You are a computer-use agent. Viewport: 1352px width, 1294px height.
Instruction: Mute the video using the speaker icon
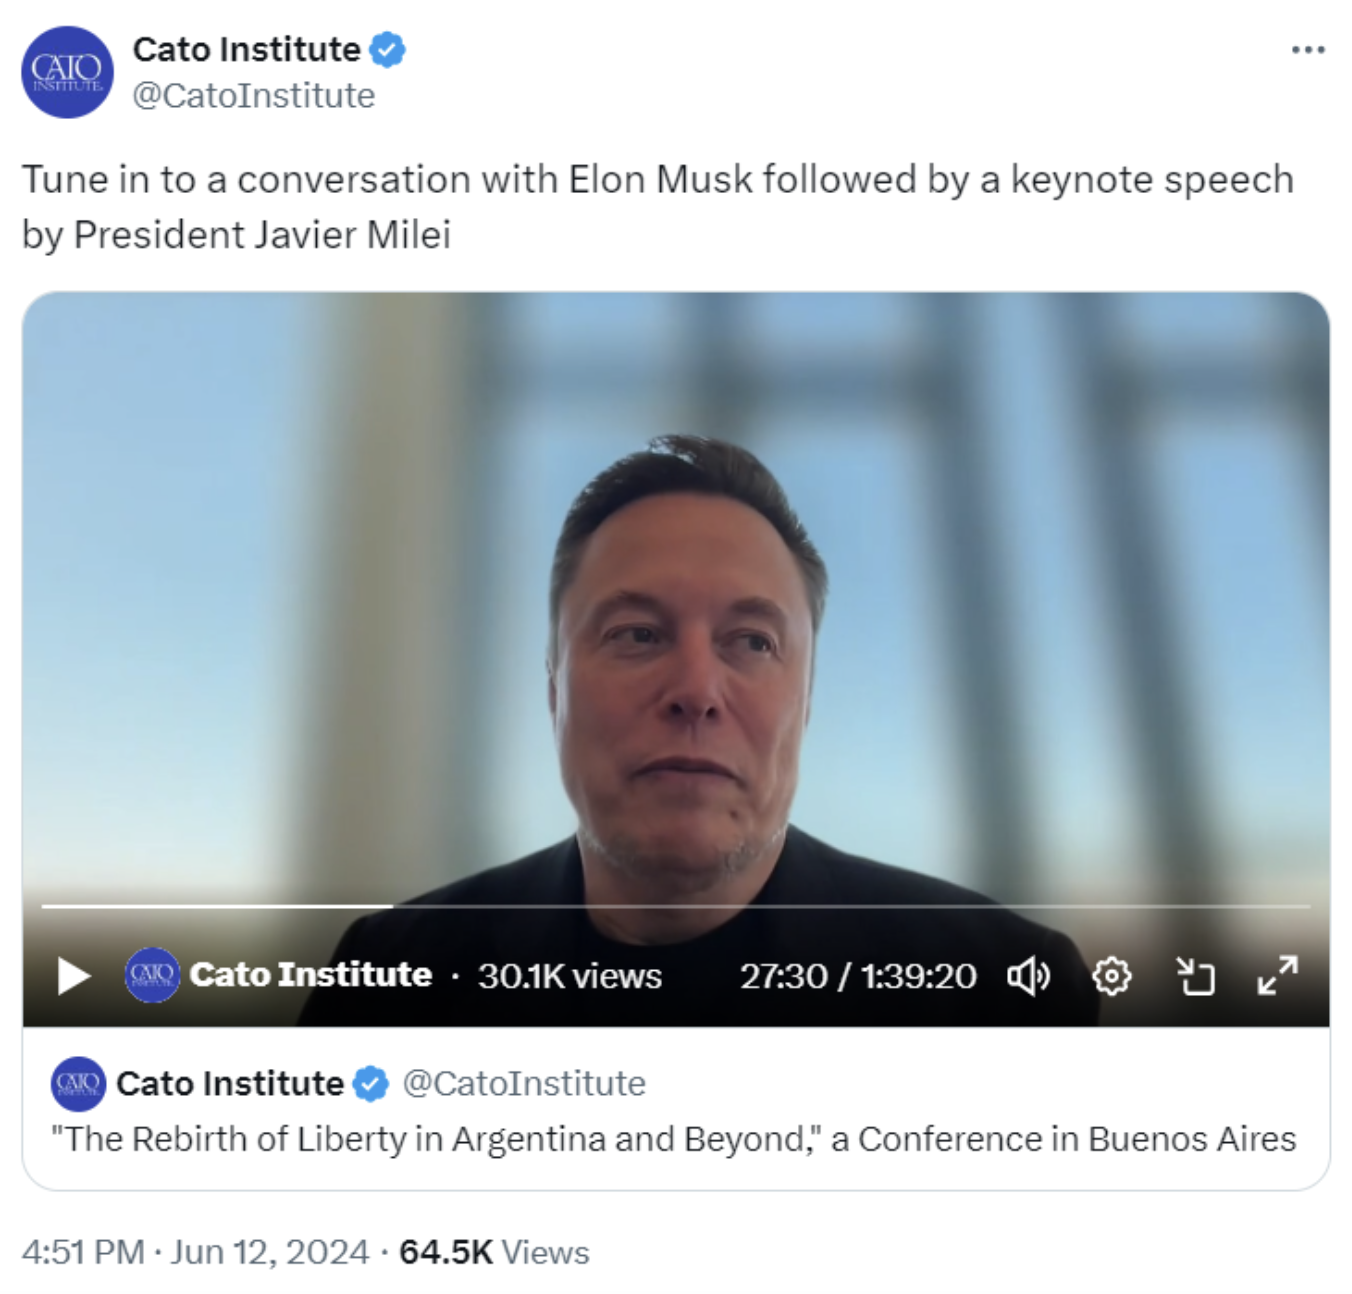click(x=1028, y=975)
